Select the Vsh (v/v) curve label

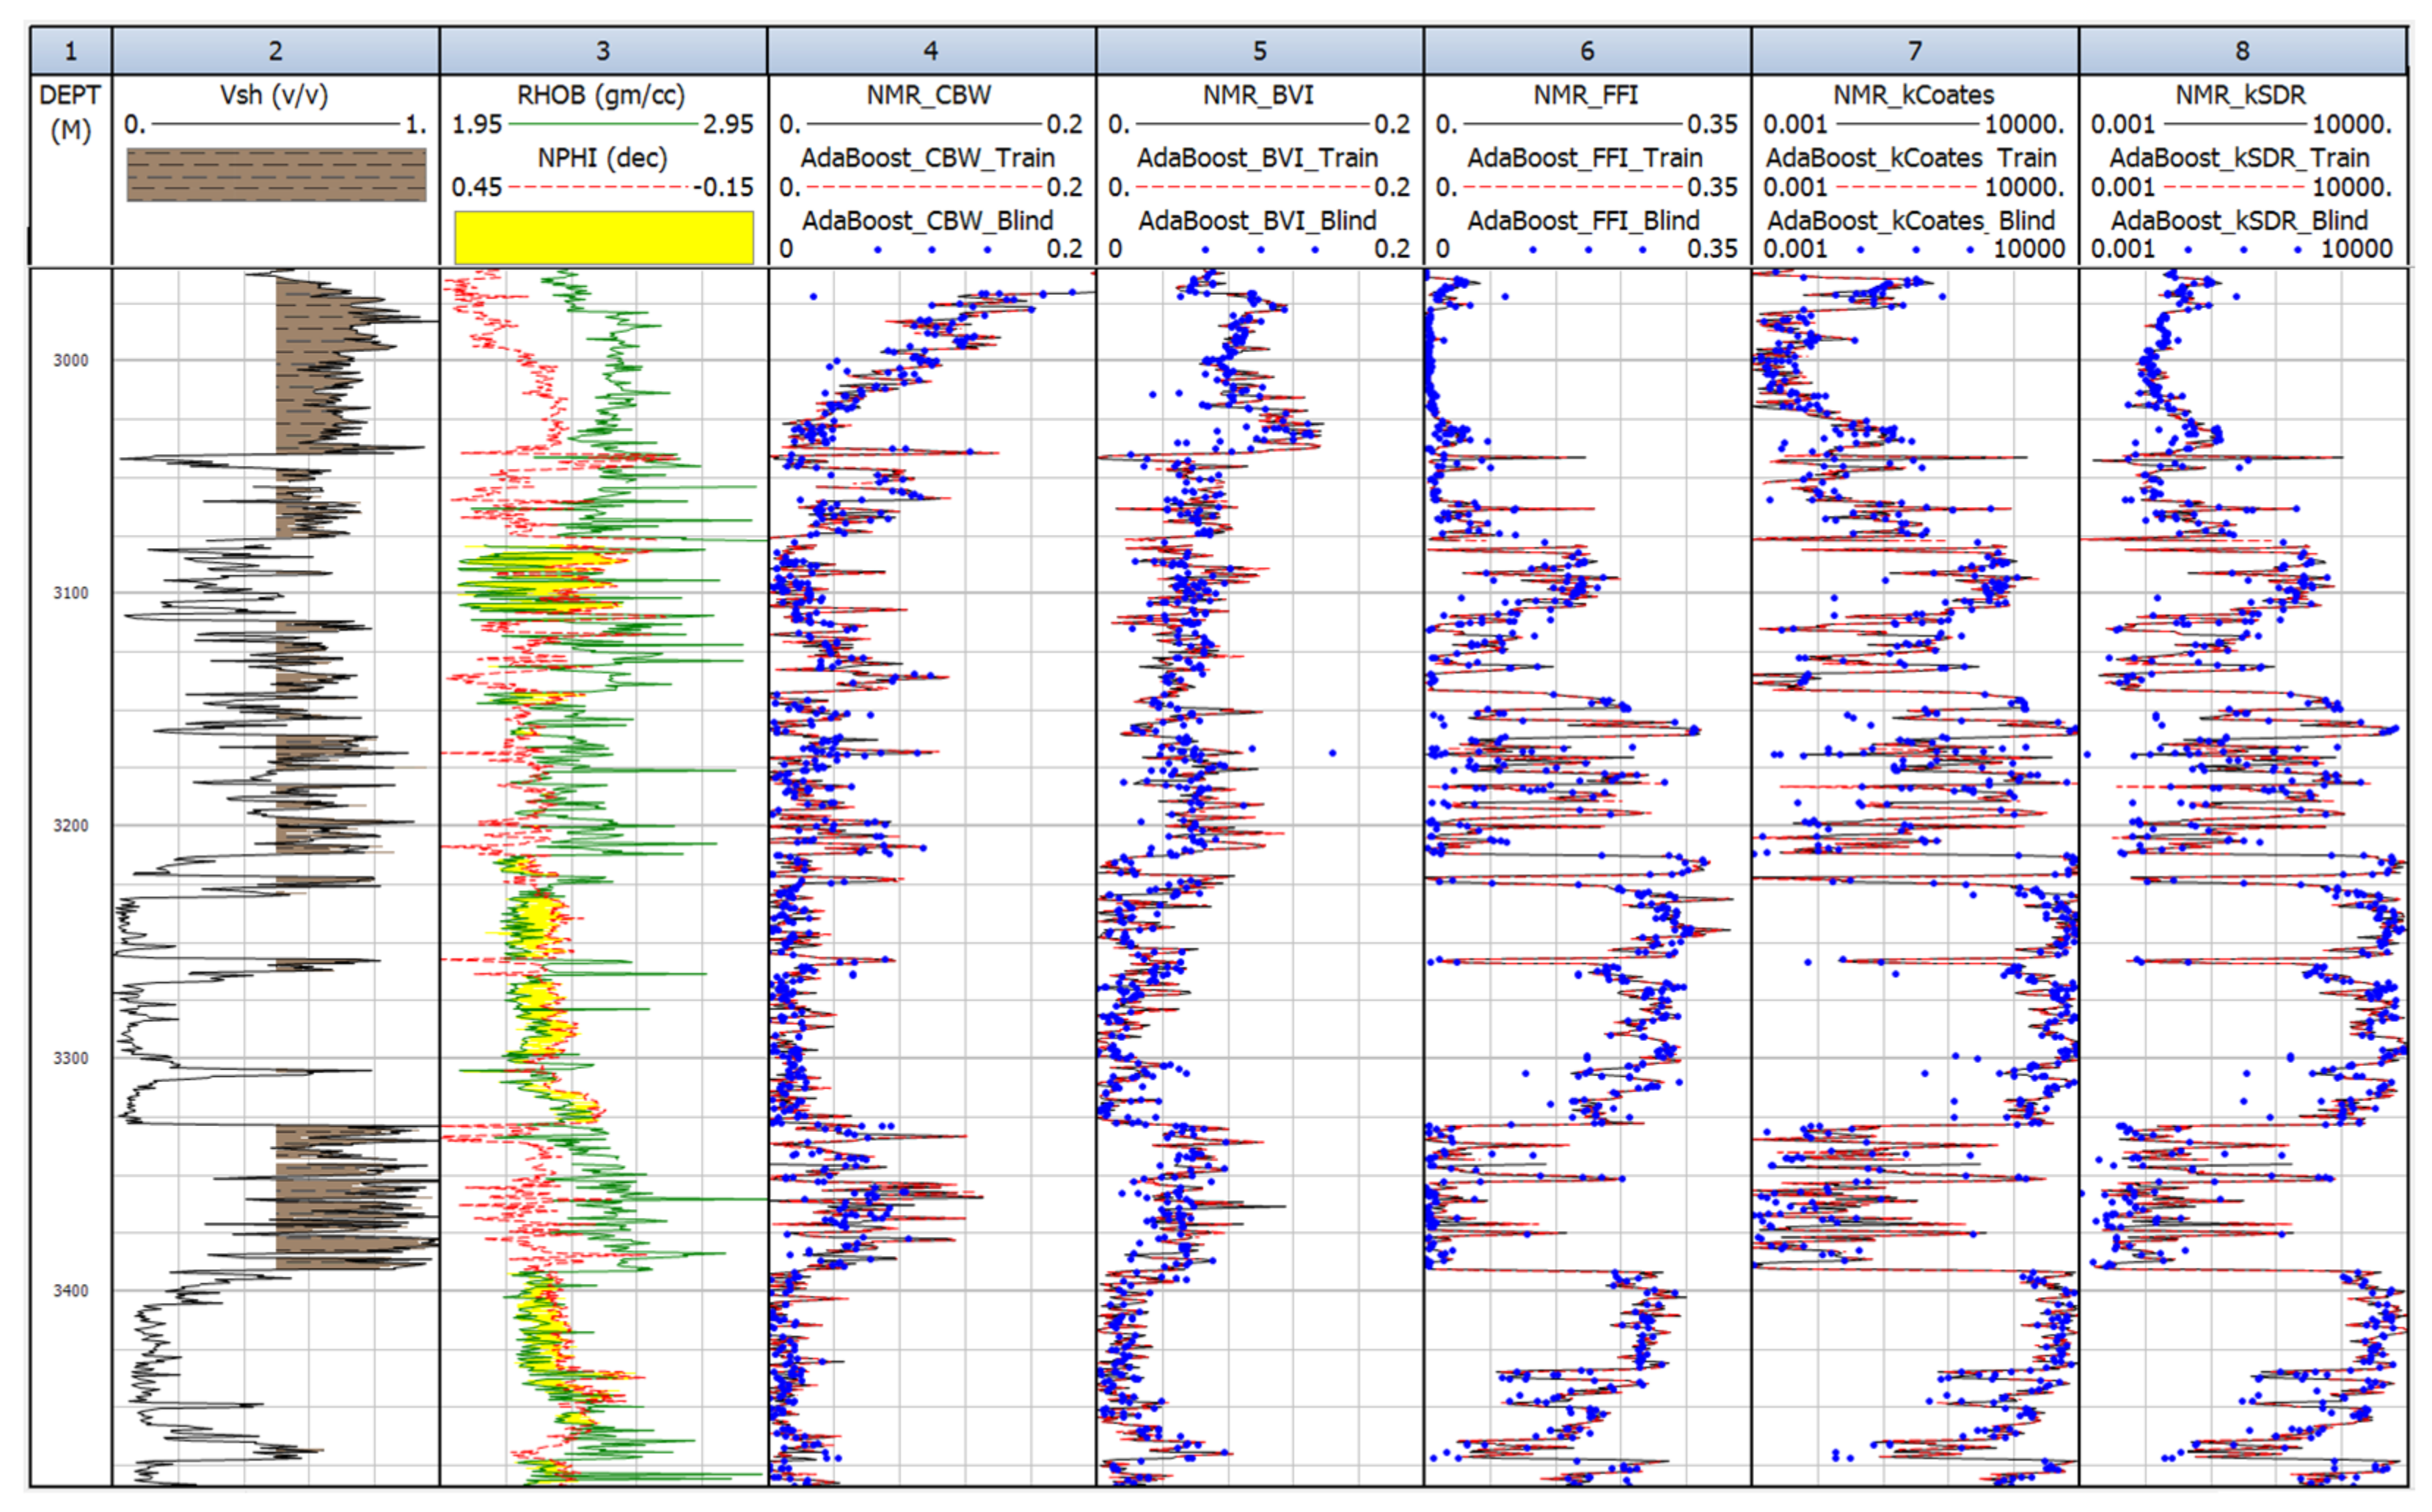tap(274, 96)
